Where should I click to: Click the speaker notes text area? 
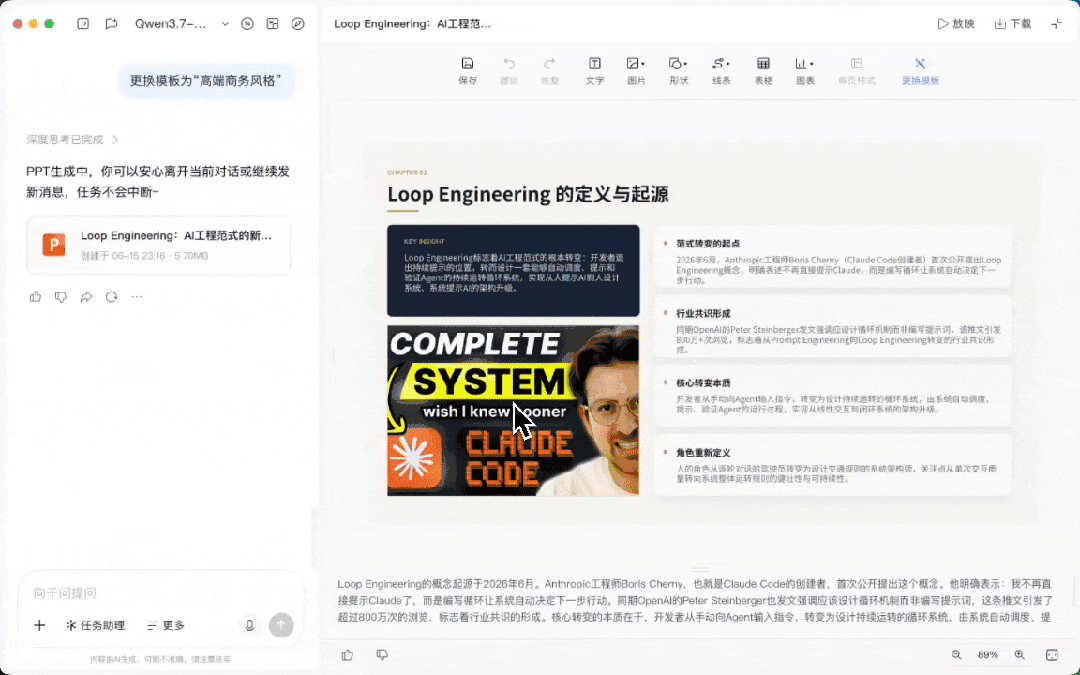point(696,601)
